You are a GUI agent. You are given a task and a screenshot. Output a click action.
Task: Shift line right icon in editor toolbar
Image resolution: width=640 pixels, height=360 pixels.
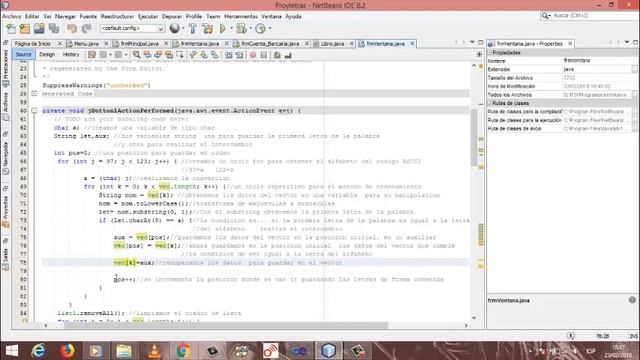point(239,55)
